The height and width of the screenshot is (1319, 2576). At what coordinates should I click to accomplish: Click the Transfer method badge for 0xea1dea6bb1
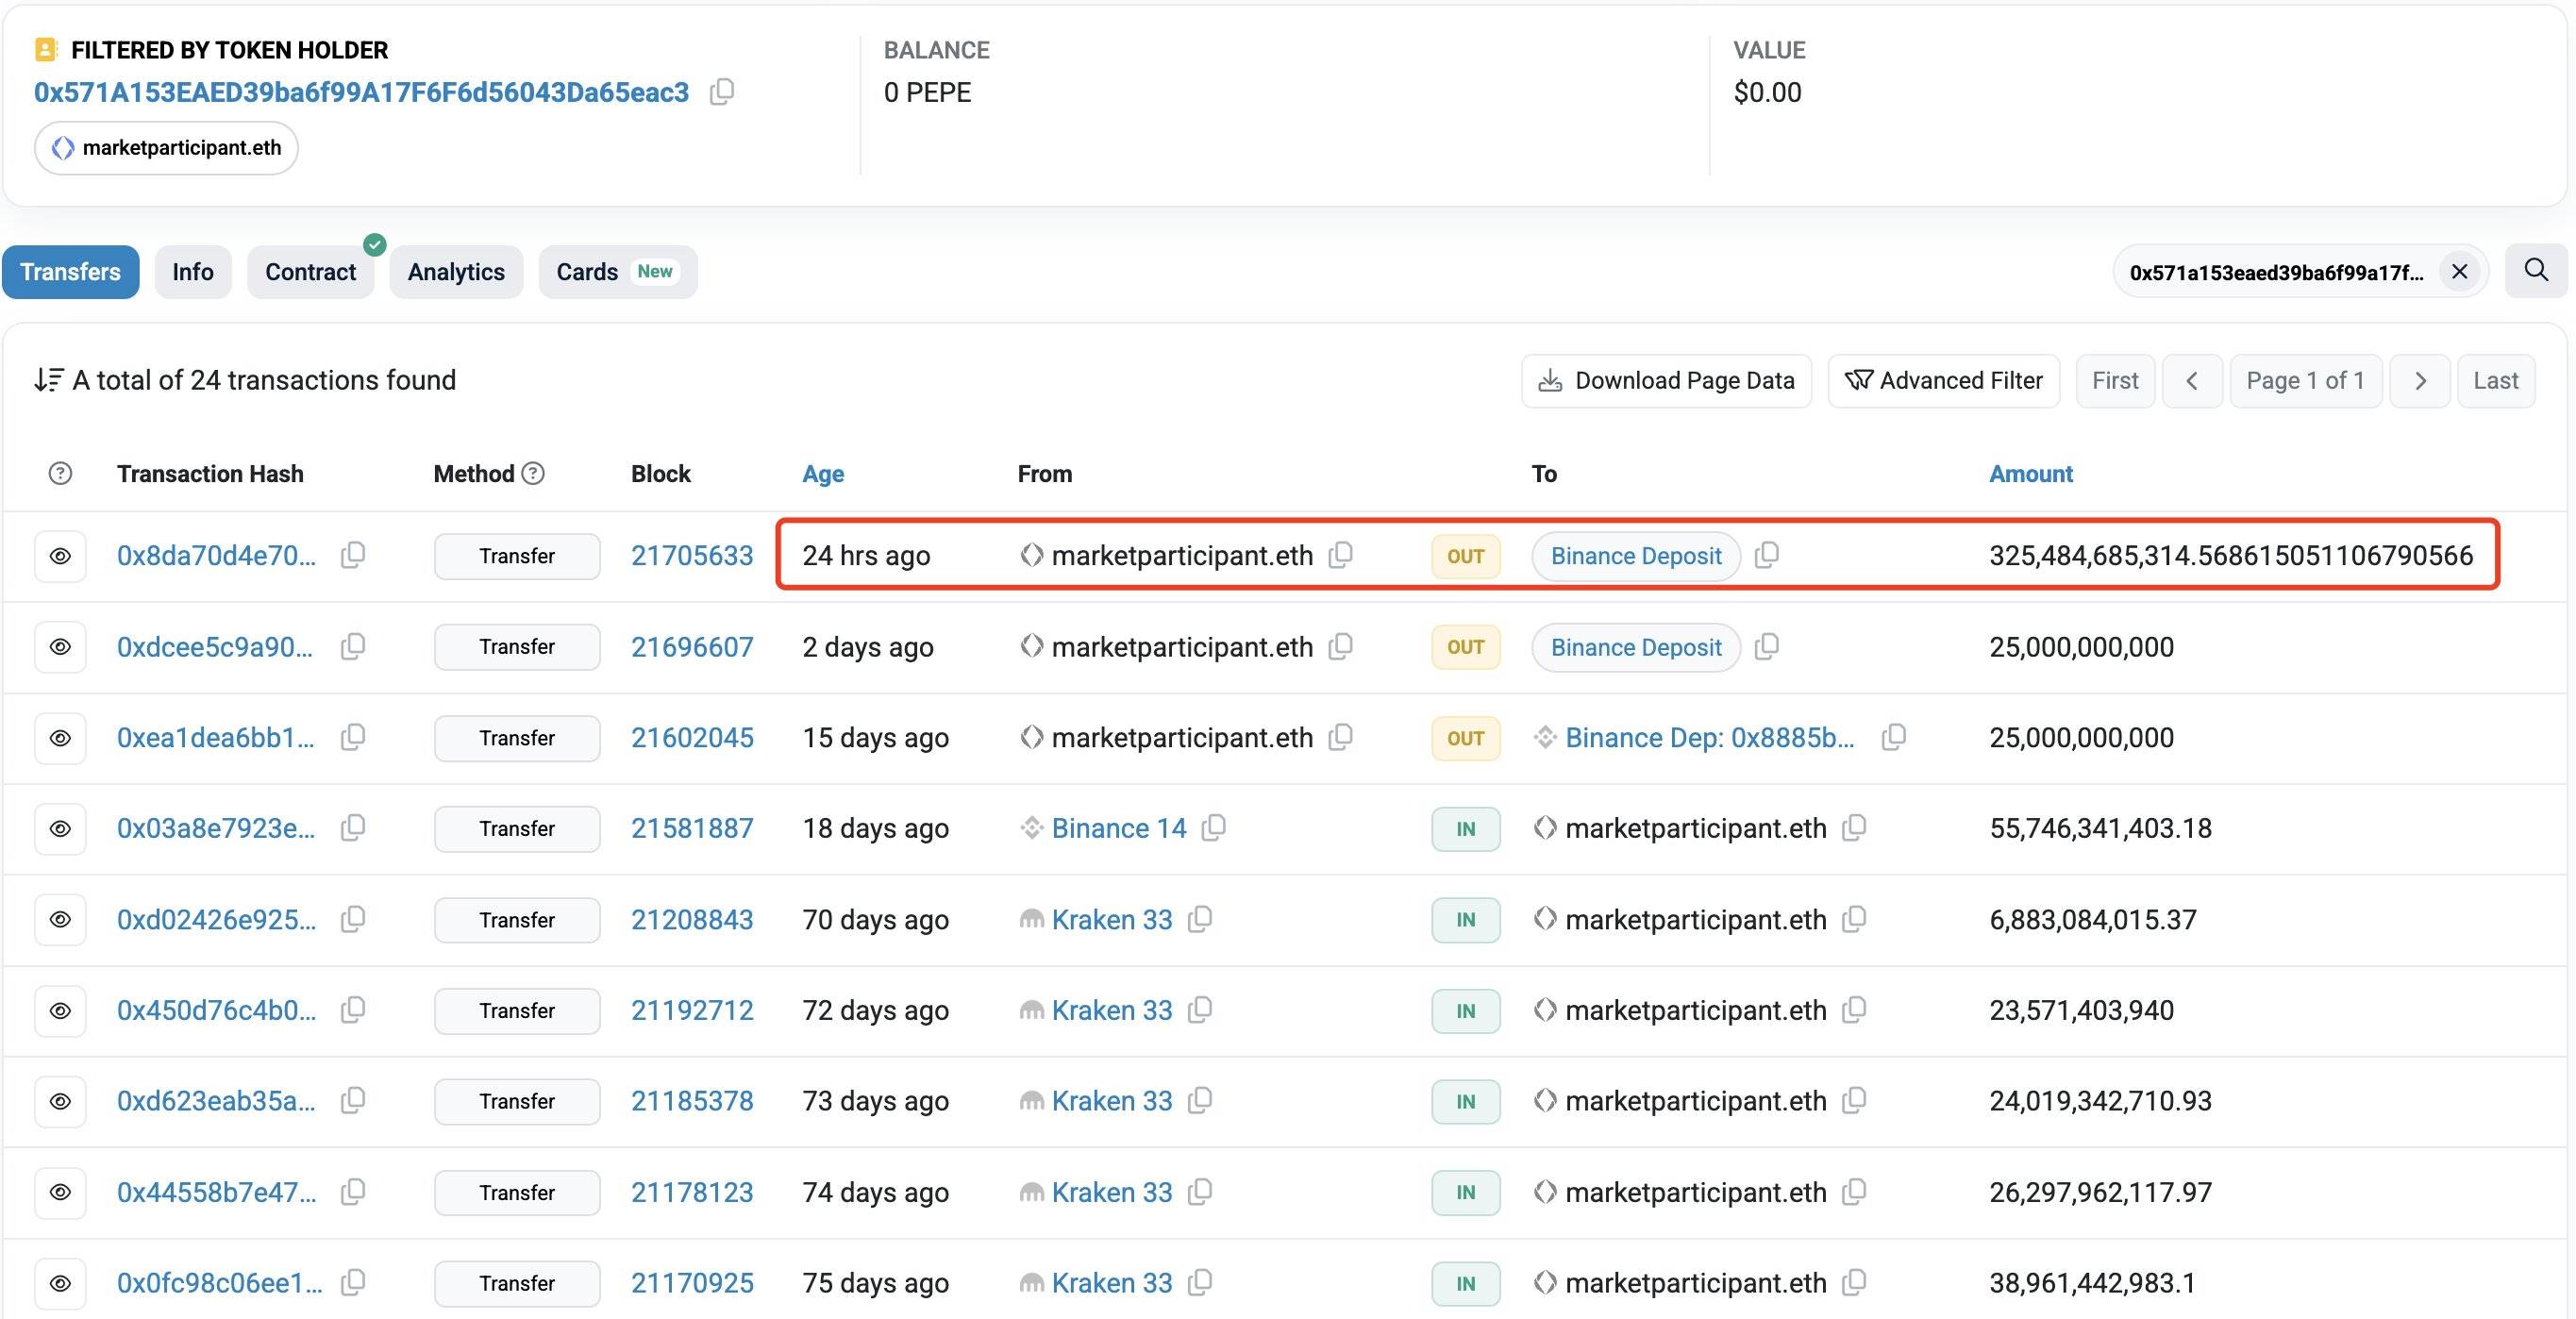click(517, 738)
